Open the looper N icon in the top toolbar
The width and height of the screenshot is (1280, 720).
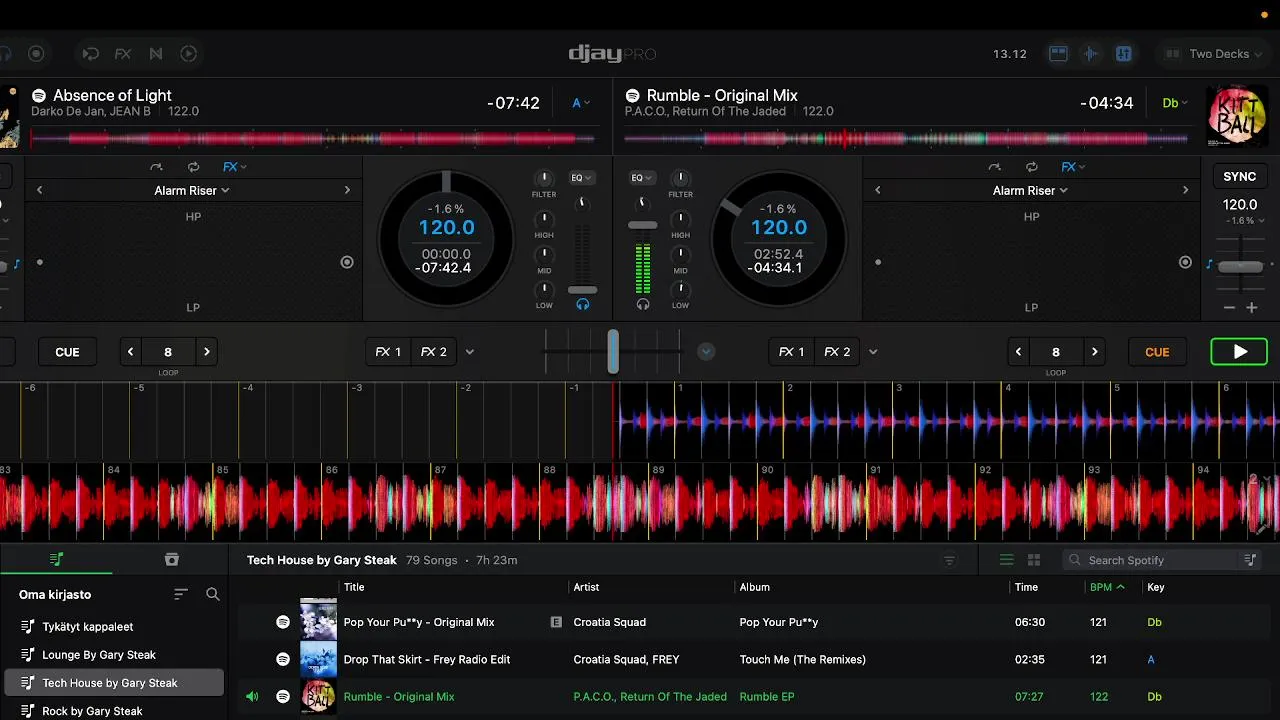point(156,54)
